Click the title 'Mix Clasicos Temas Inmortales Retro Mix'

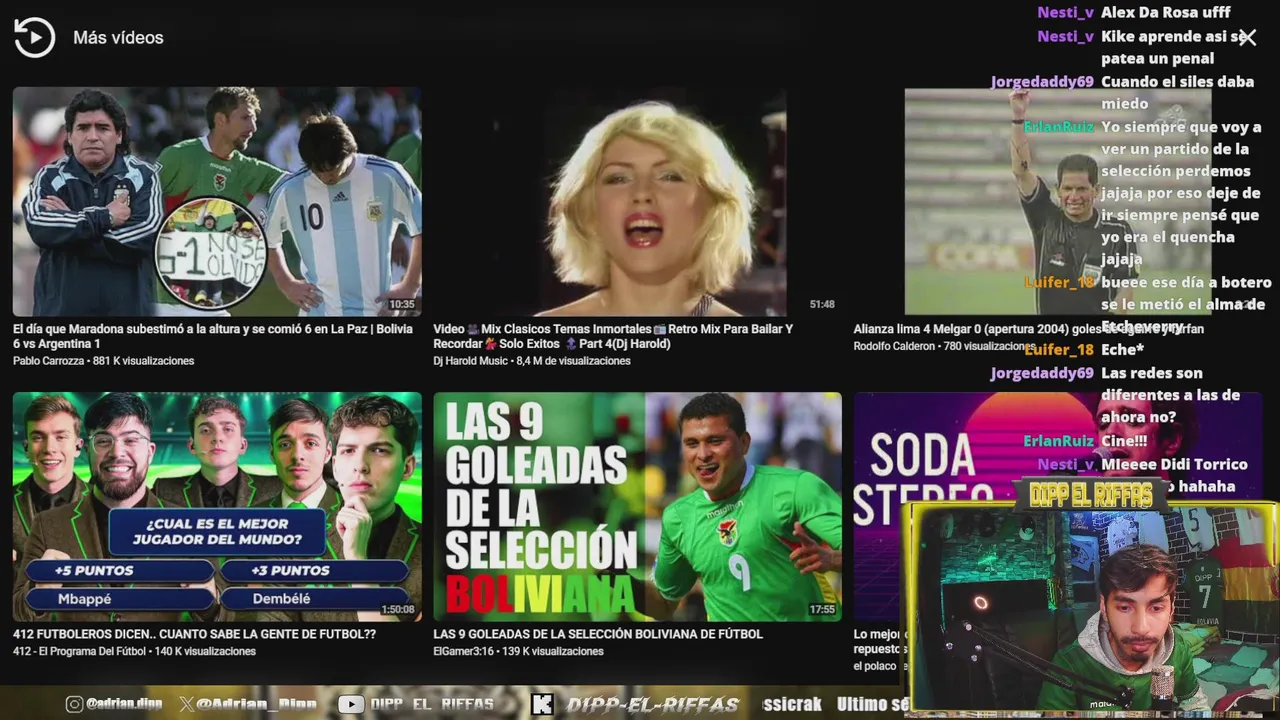613,336
